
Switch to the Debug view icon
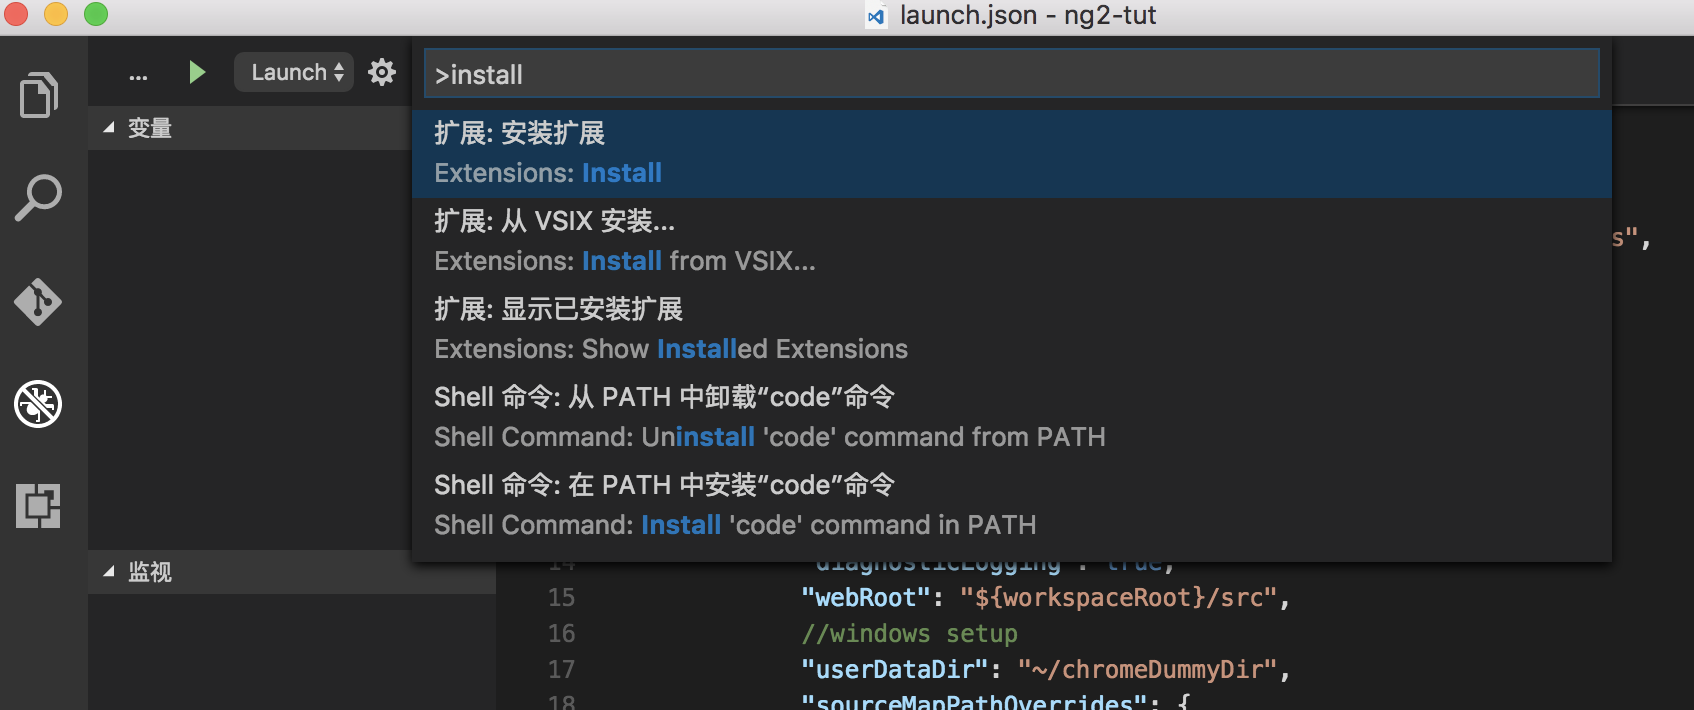pyautogui.click(x=38, y=404)
